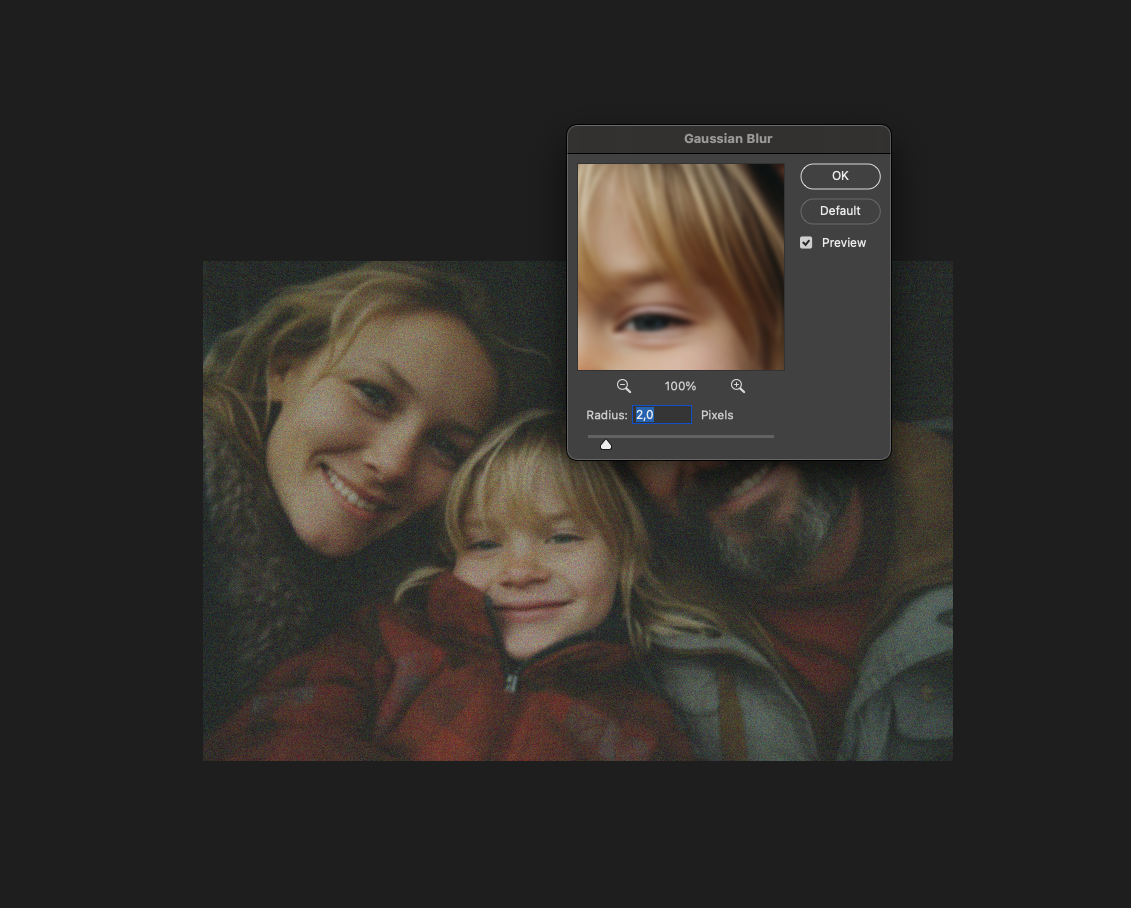Image resolution: width=1131 pixels, height=908 pixels.
Task: Click the Radius input field
Action: tap(661, 415)
